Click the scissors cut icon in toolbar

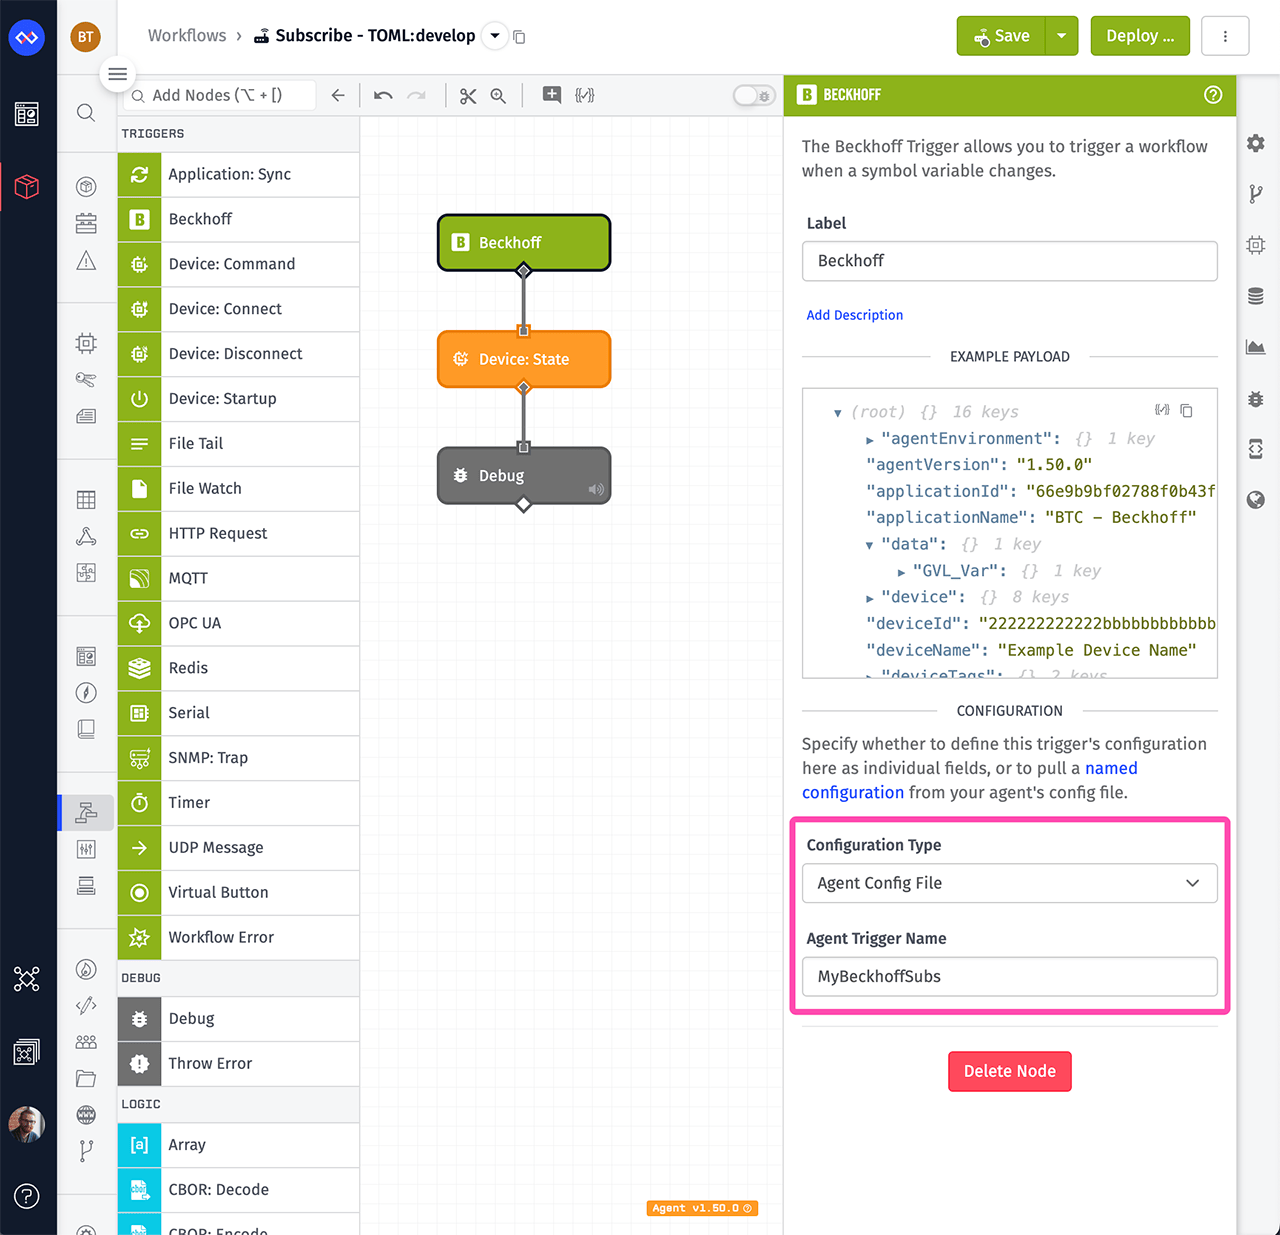pyautogui.click(x=468, y=96)
